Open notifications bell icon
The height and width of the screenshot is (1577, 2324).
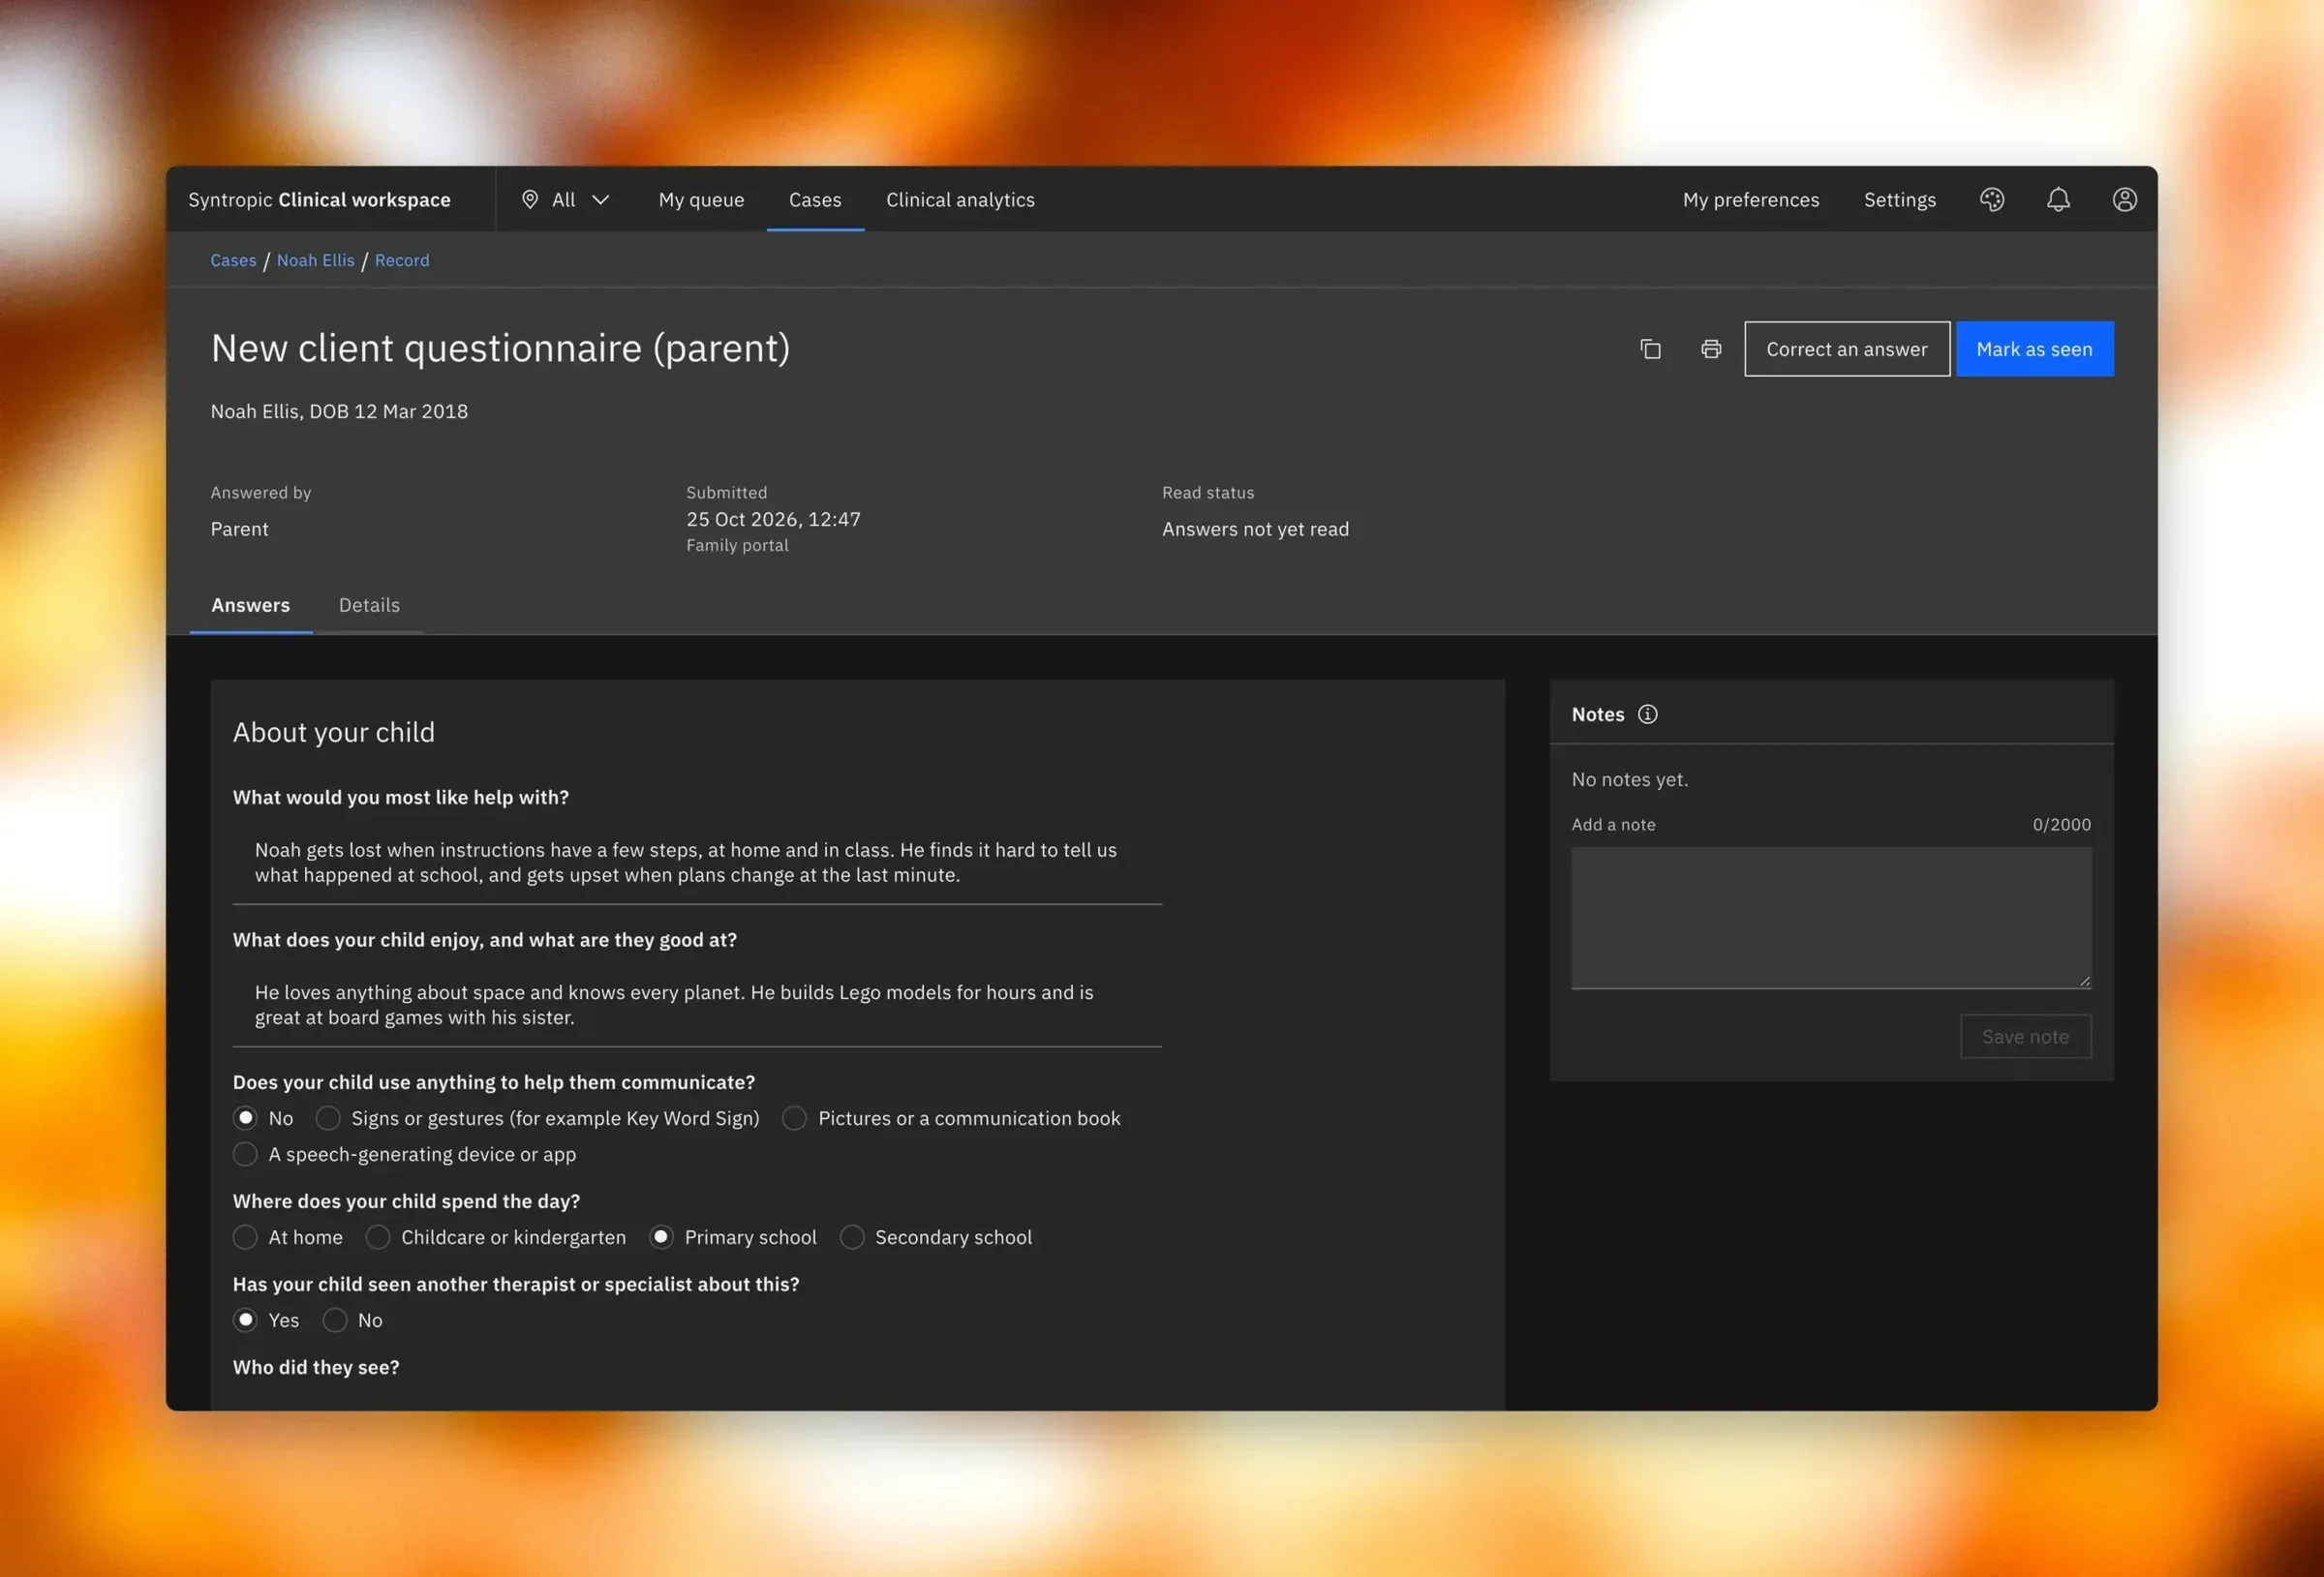click(x=2058, y=200)
